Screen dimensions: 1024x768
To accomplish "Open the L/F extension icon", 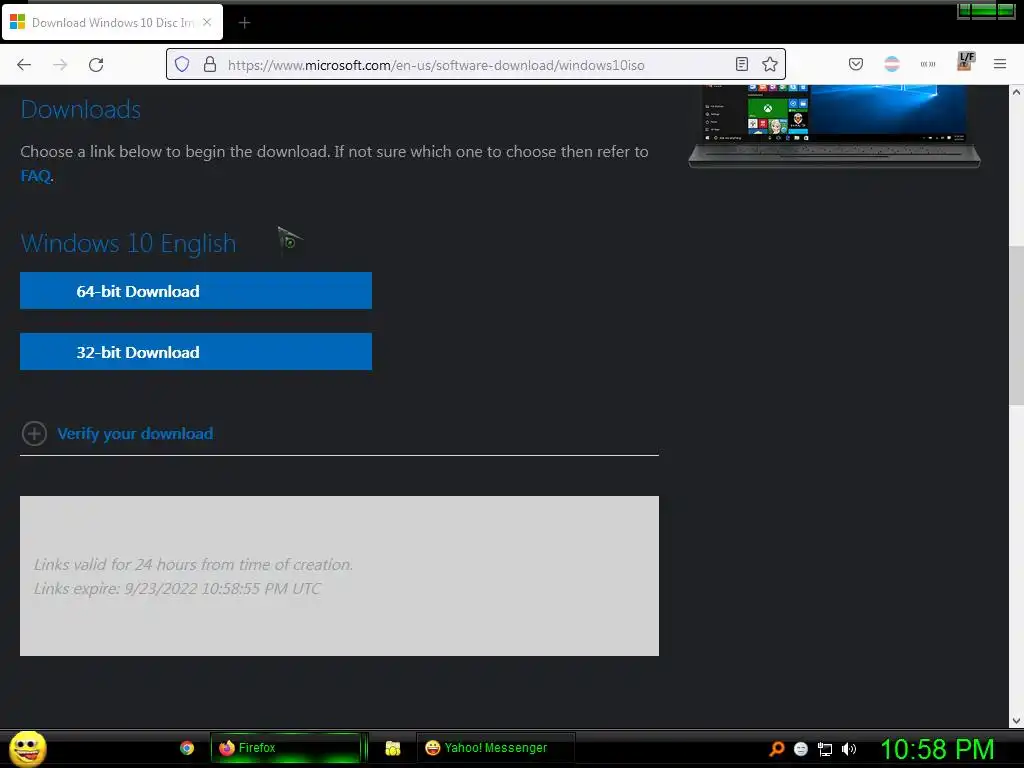I will click(965, 61).
